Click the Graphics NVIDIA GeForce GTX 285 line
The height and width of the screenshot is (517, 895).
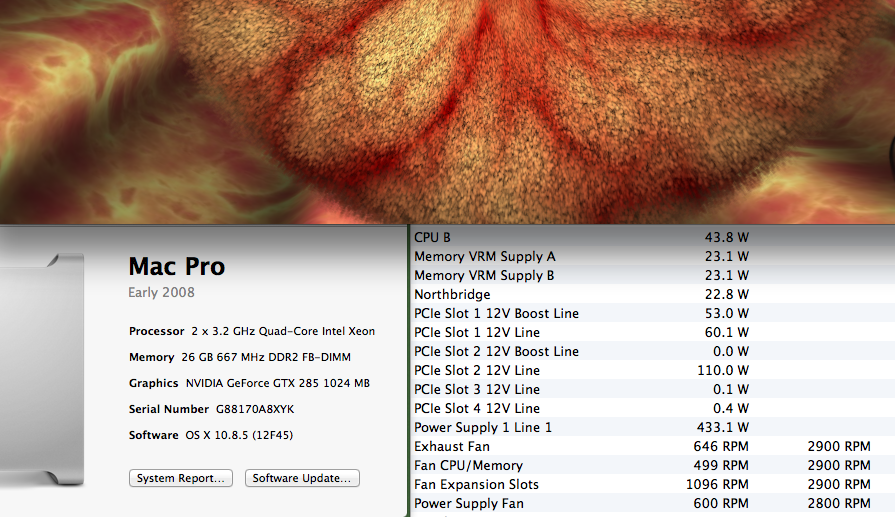tap(249, 383)
